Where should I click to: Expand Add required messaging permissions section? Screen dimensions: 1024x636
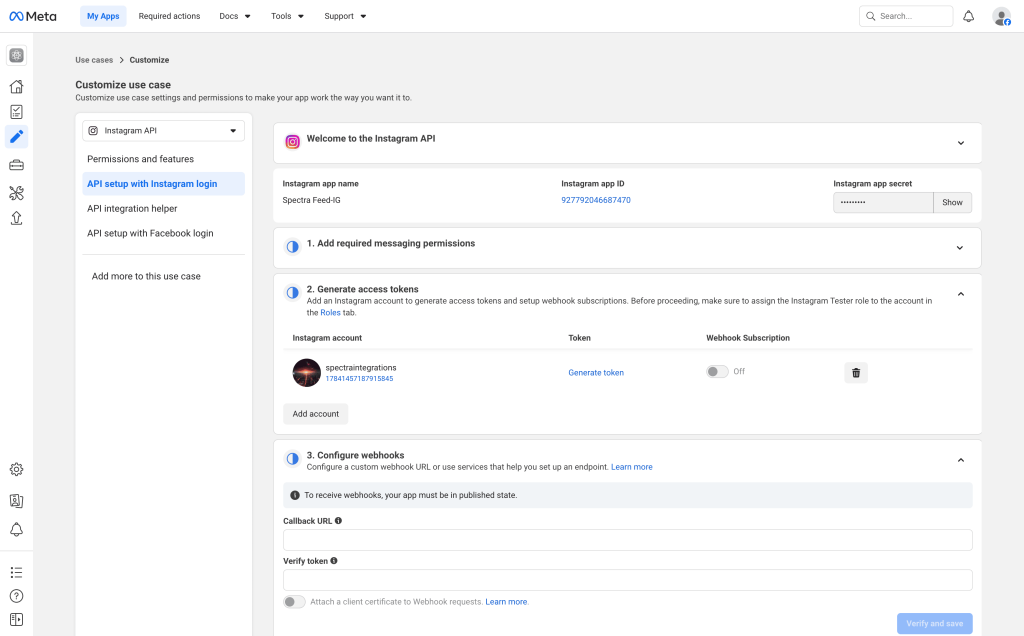click(x=960, y=248)
